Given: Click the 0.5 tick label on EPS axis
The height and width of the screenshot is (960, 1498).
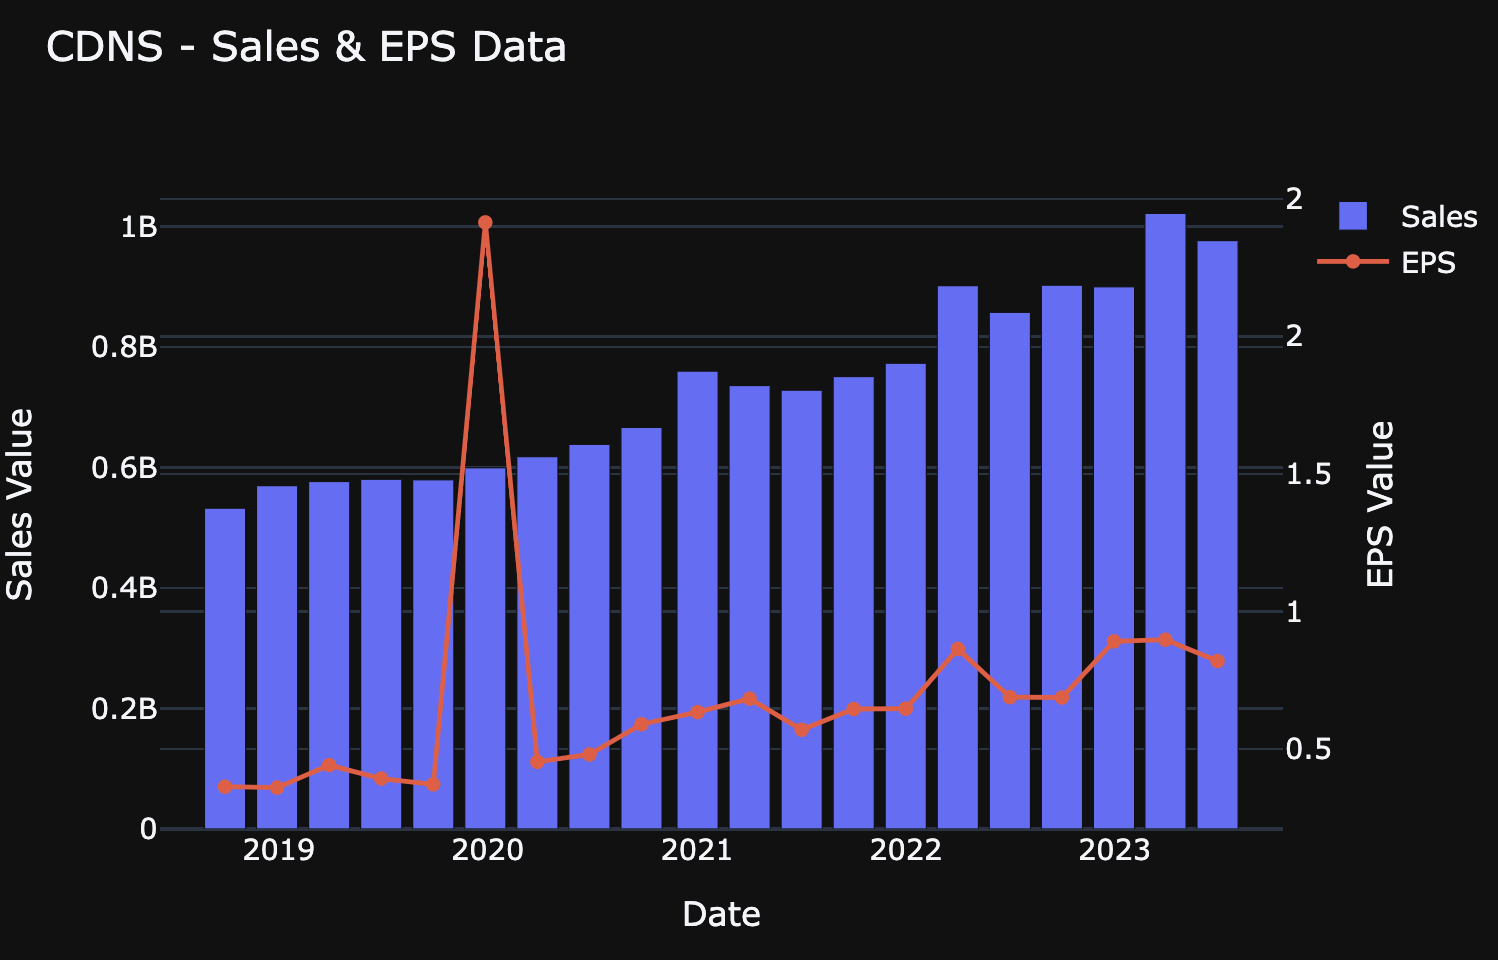Looking at the screenshot, I should click(1309, 749).
